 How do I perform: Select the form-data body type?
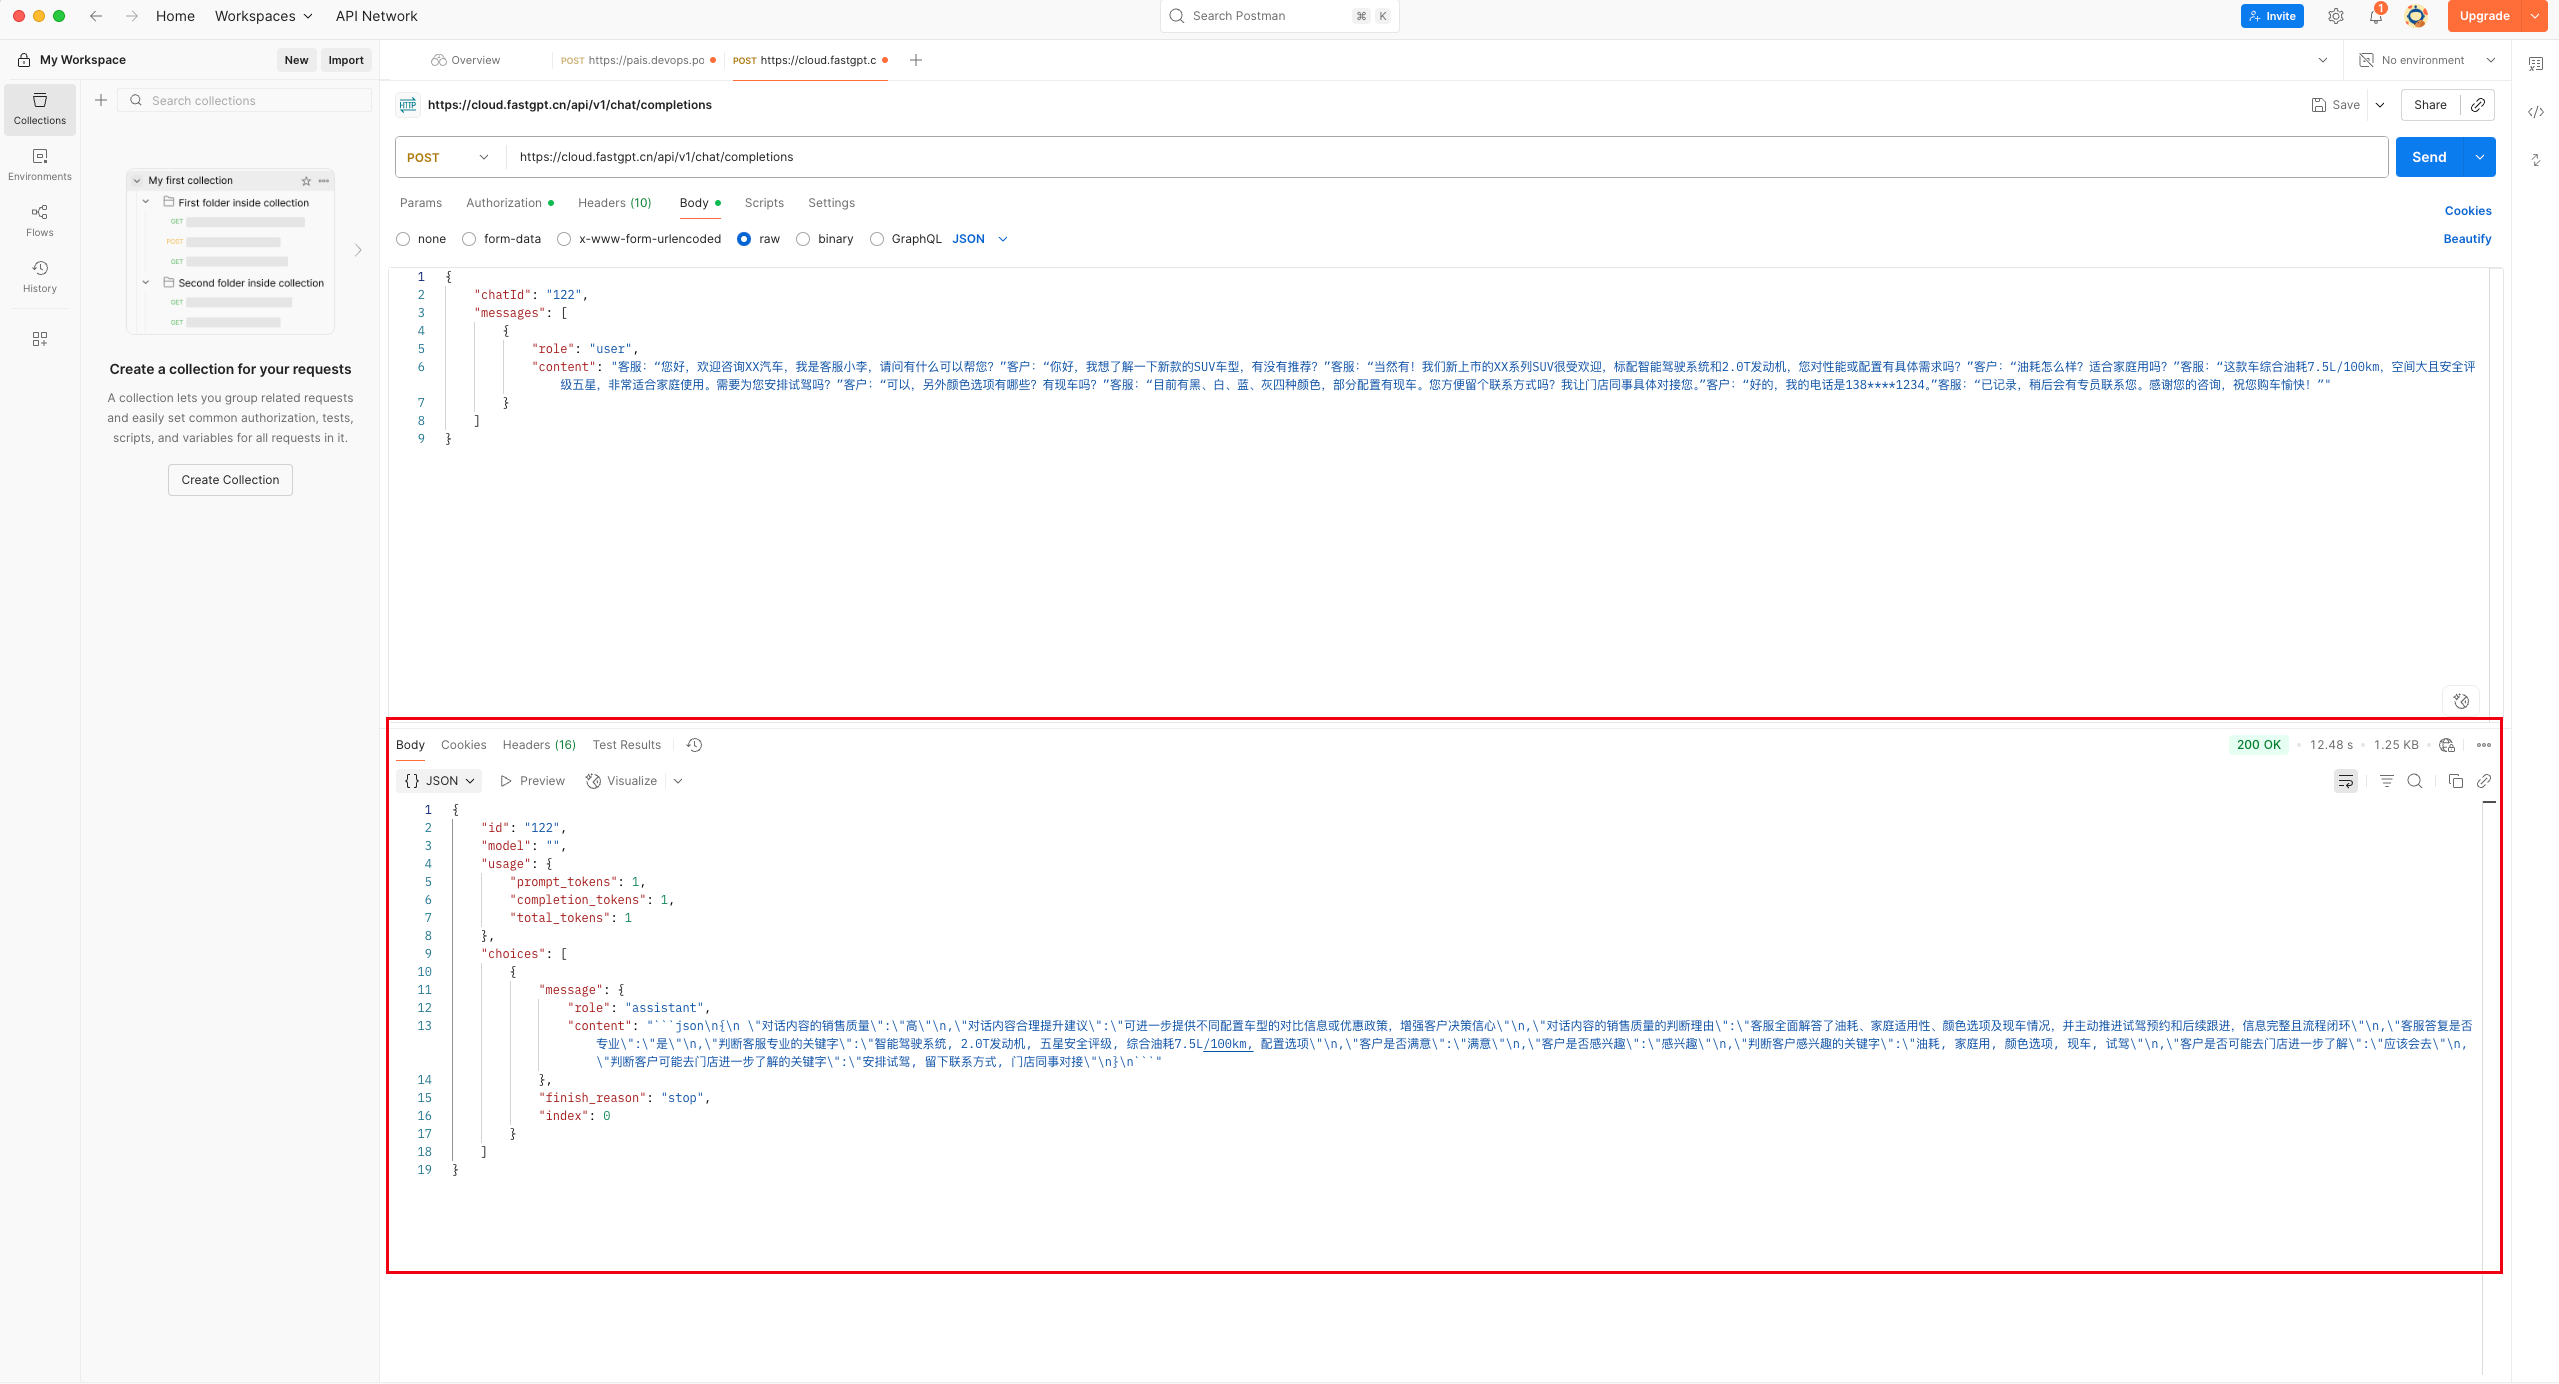469,239
